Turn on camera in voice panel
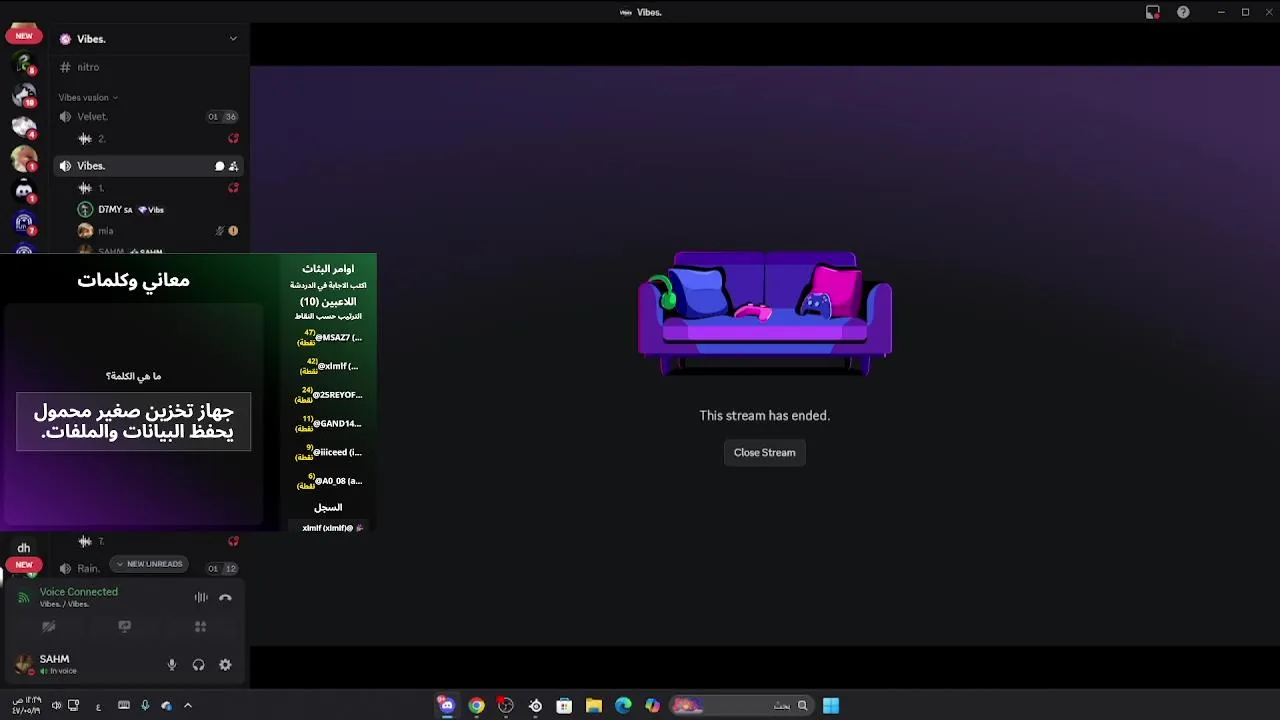This screenshot has width=1280, height=720. pyautogui.click(x=48, y=627)
